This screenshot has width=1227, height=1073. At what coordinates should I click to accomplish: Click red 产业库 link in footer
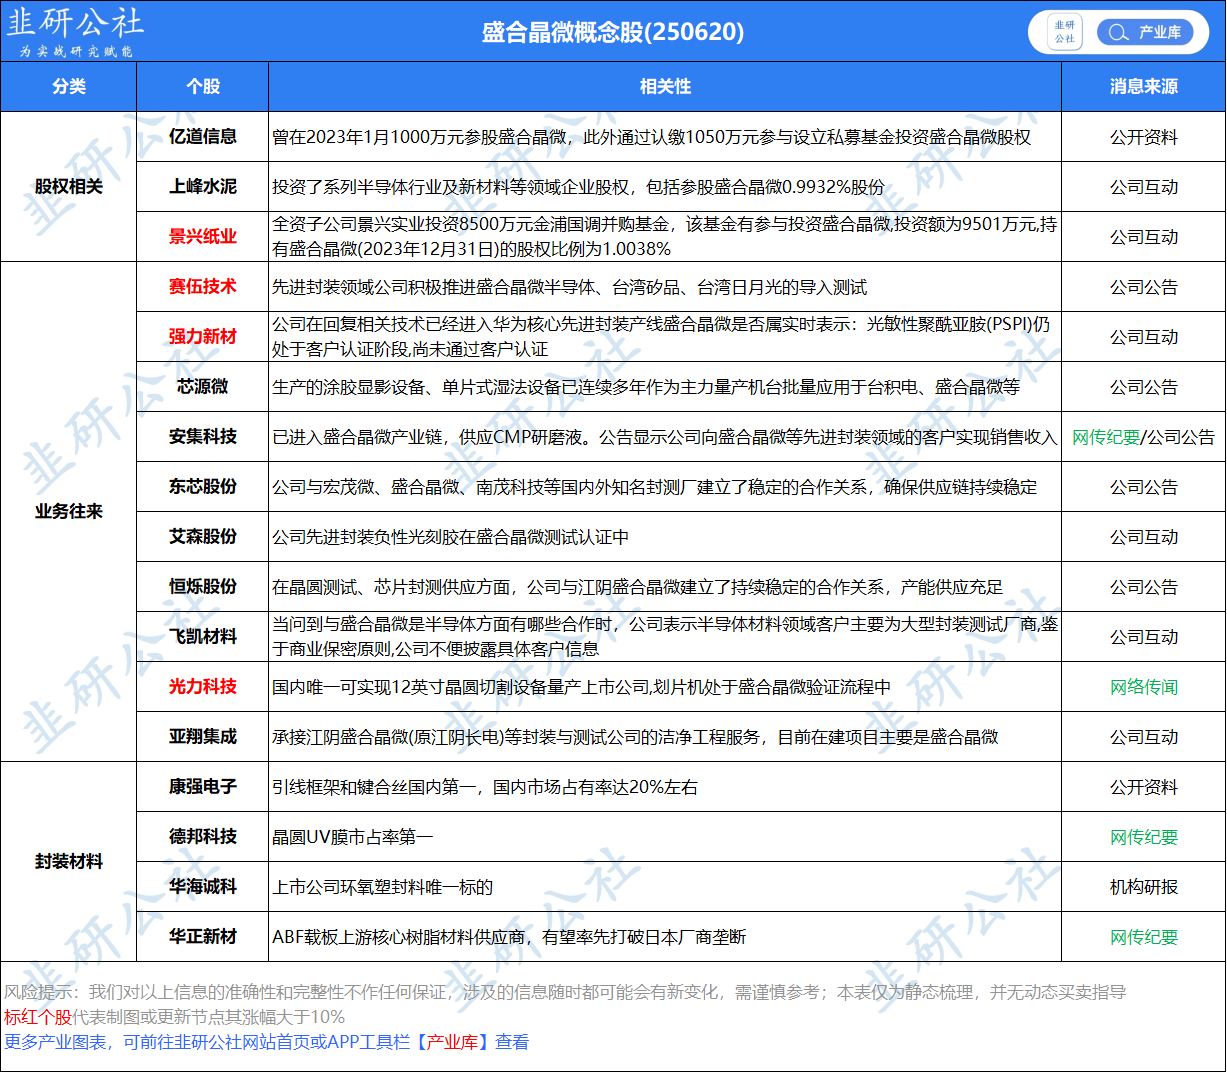[x=452, y=1042]
